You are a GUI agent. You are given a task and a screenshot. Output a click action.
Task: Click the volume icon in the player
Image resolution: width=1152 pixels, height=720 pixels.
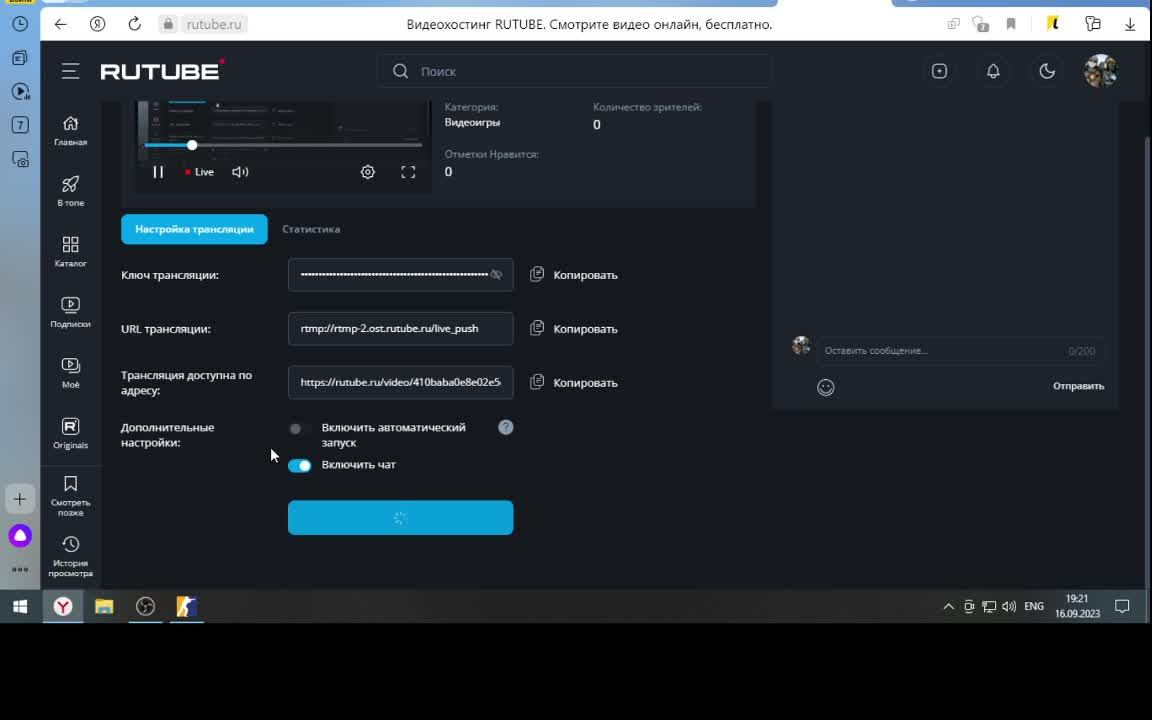point(240,172)
